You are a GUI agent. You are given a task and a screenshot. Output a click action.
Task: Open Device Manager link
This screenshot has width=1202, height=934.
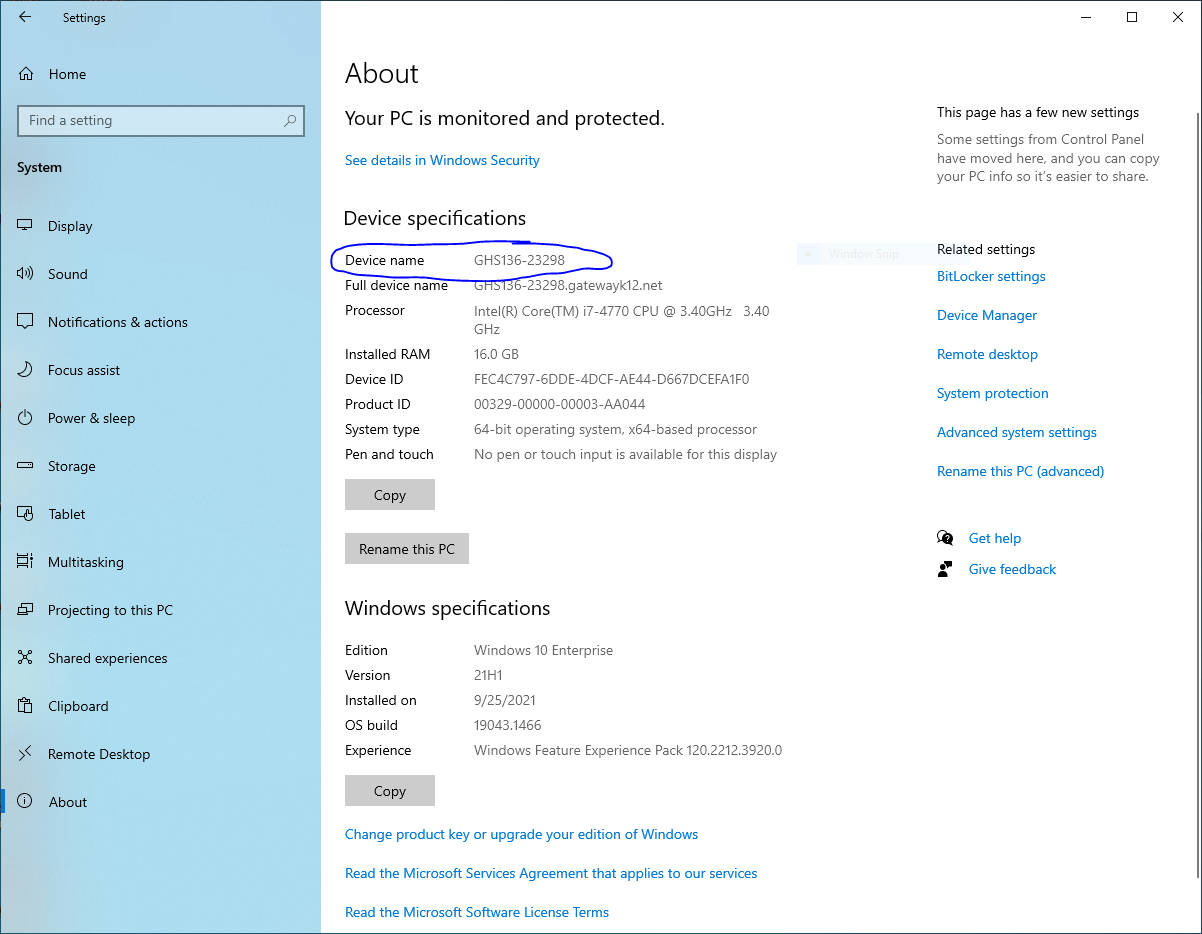tap(987, 315)
